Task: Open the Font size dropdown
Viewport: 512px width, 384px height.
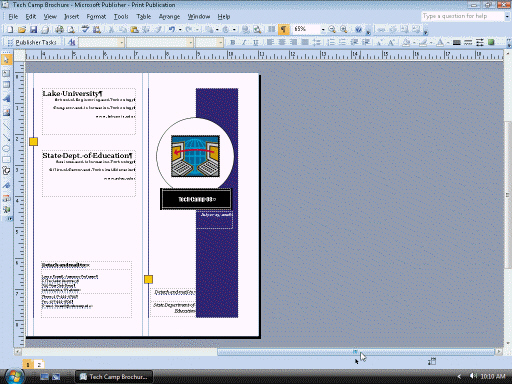Action: 220,42
